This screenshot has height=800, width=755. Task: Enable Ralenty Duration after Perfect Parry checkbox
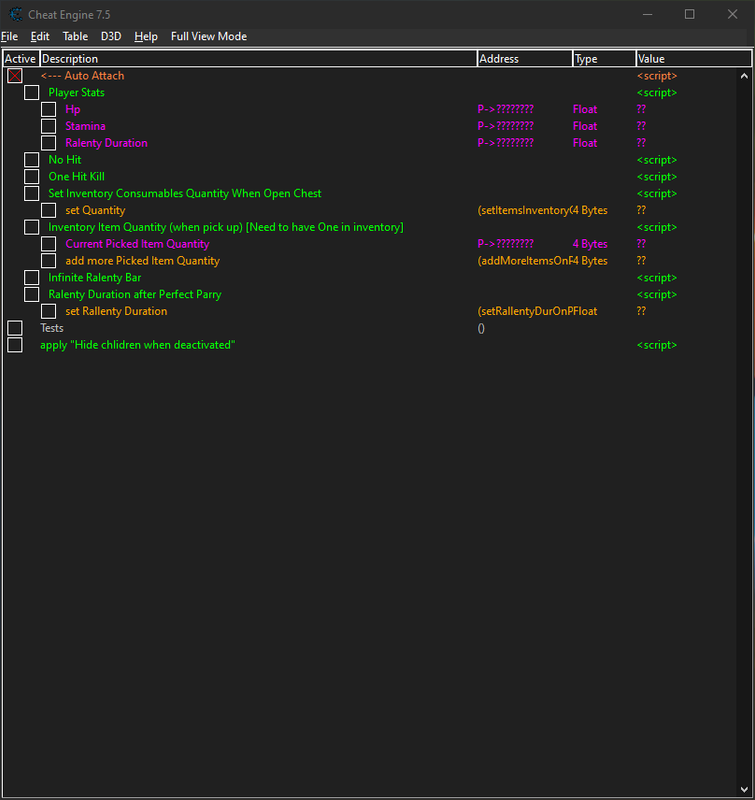point(32,294)
